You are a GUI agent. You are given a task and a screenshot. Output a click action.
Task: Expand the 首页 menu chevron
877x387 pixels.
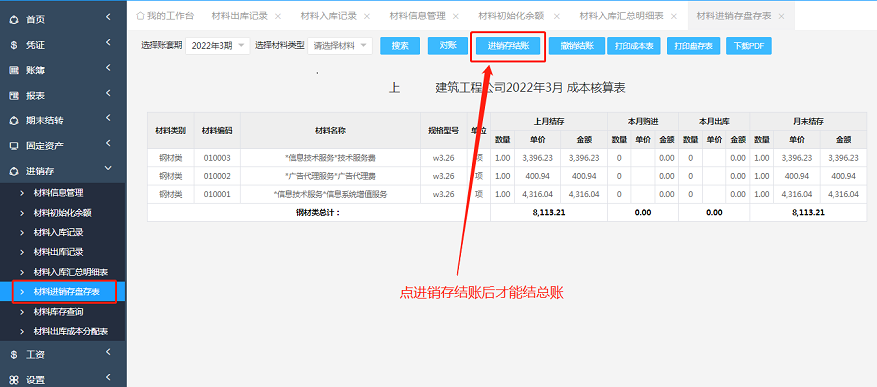[108, 18]
